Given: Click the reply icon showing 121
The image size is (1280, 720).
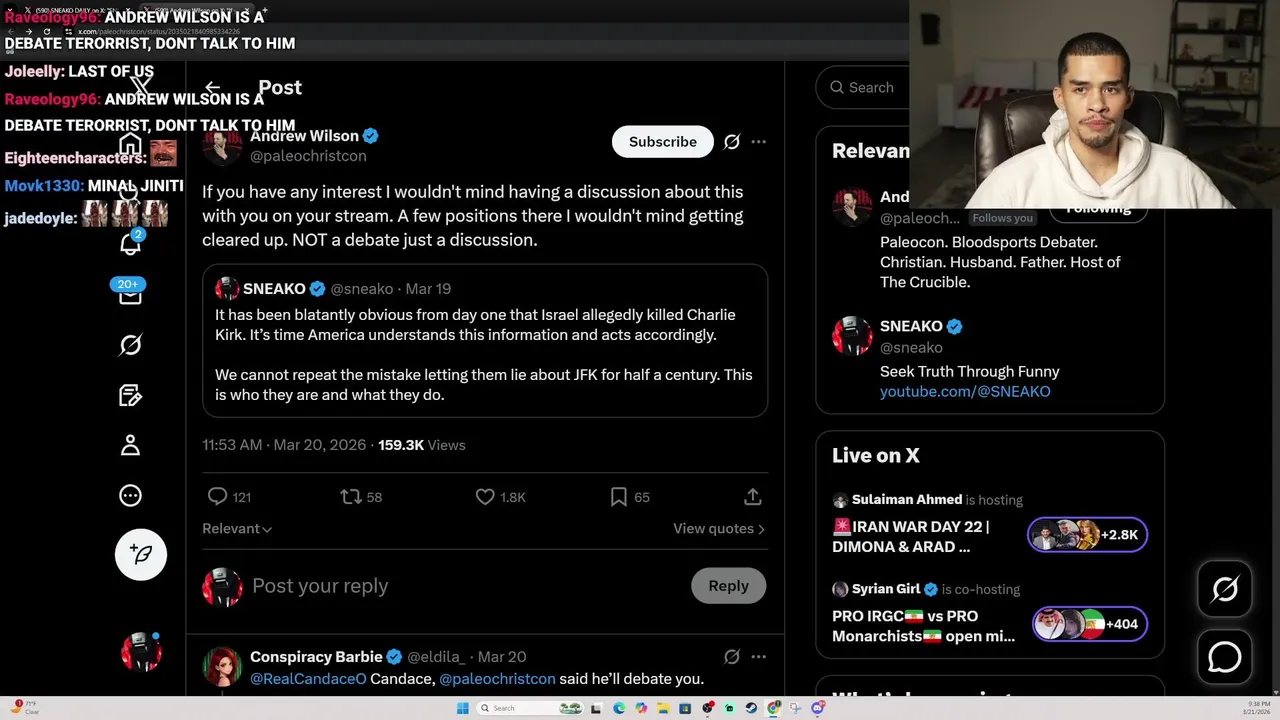Looking at the screenshot, I should tap(229, 497).
